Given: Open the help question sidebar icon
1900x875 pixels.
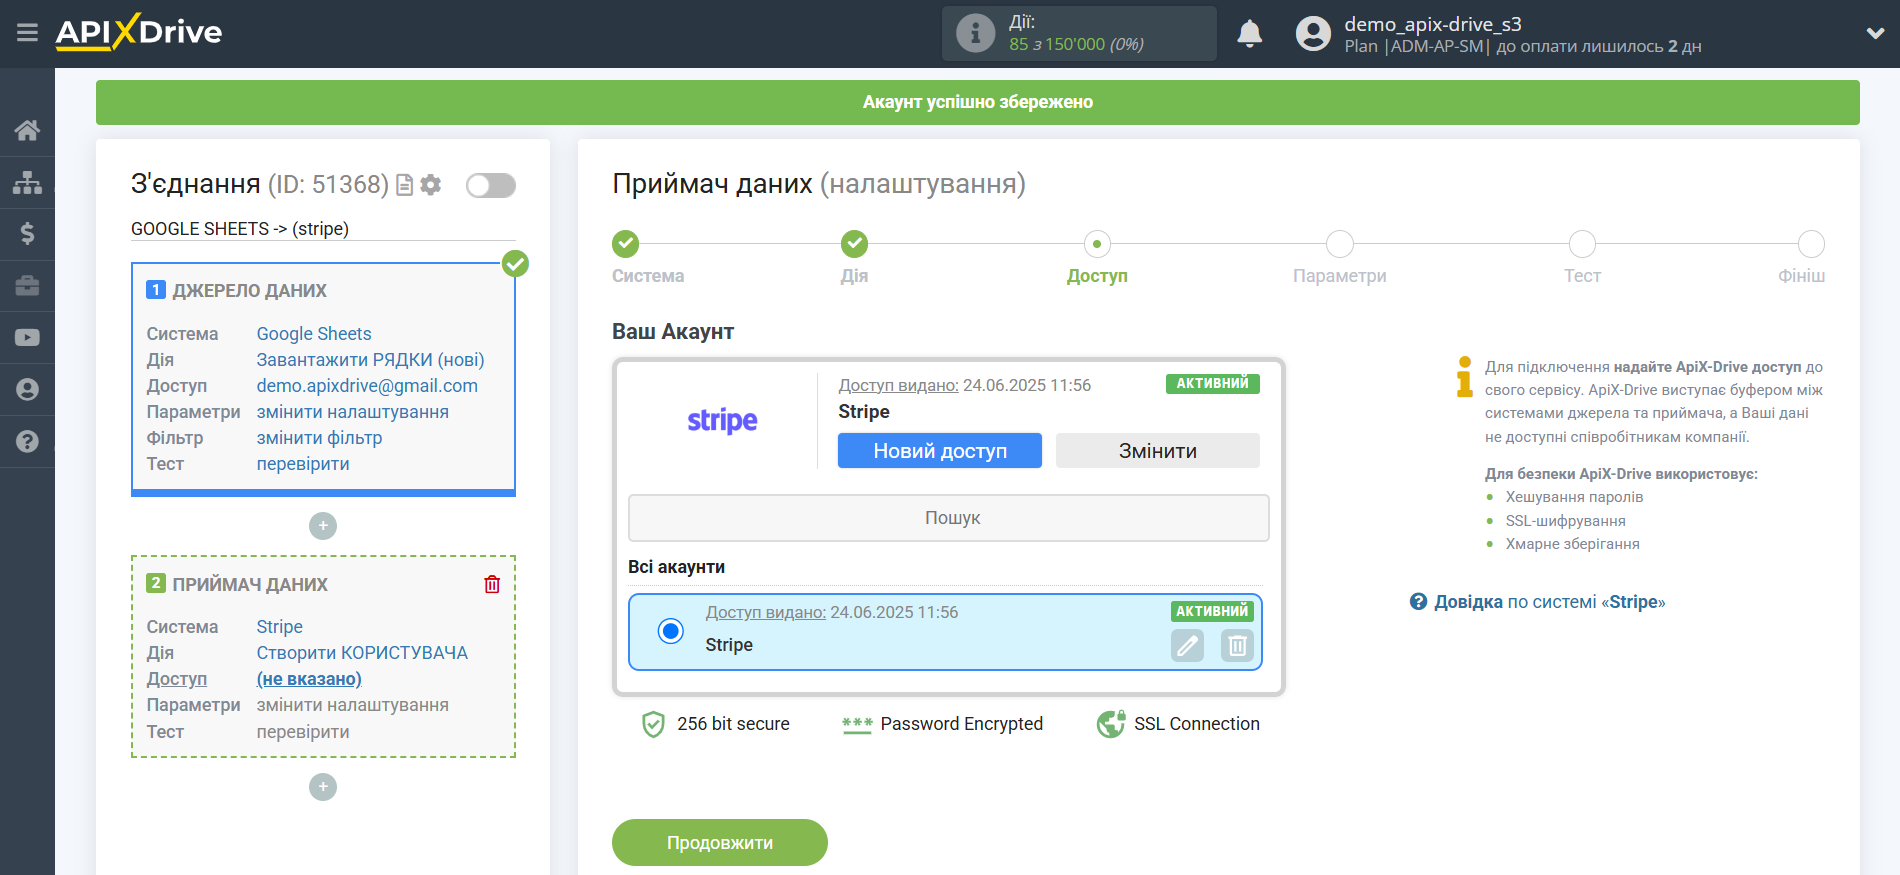Looking at the screenshot, I should tap(27, 441).
